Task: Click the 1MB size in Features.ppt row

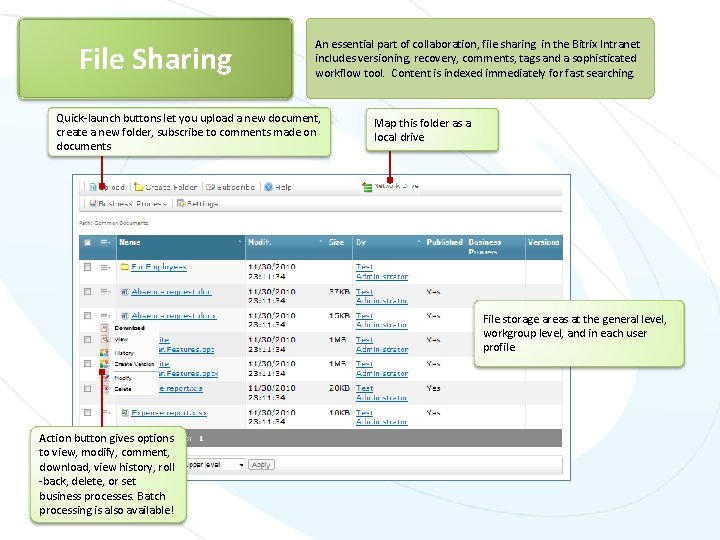Action: coord(338,340)
